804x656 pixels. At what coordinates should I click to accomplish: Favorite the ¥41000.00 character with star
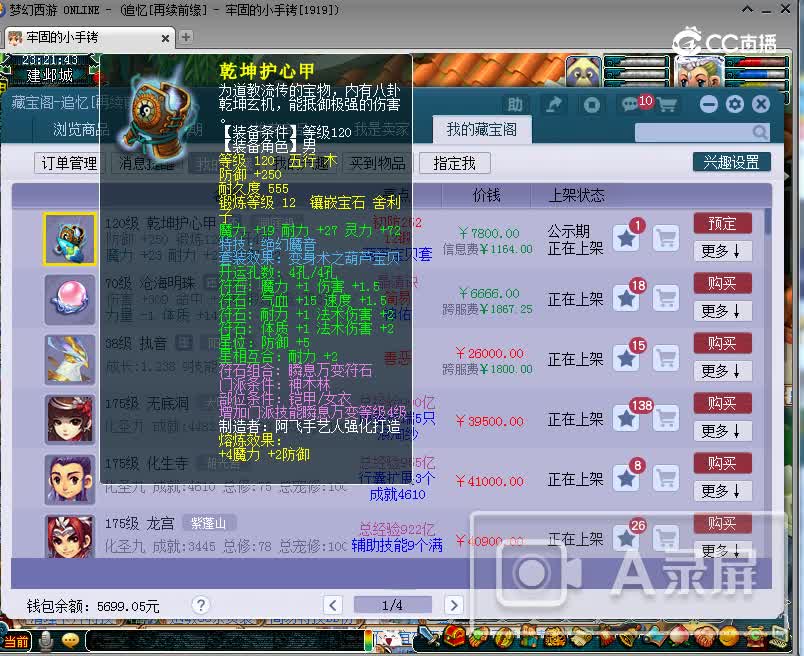click(626, 478)
